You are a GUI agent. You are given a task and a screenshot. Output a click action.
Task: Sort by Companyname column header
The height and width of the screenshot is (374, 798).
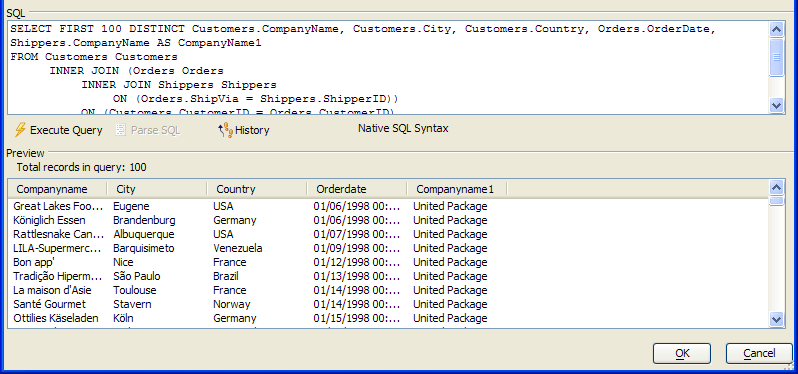coord(57,189)
